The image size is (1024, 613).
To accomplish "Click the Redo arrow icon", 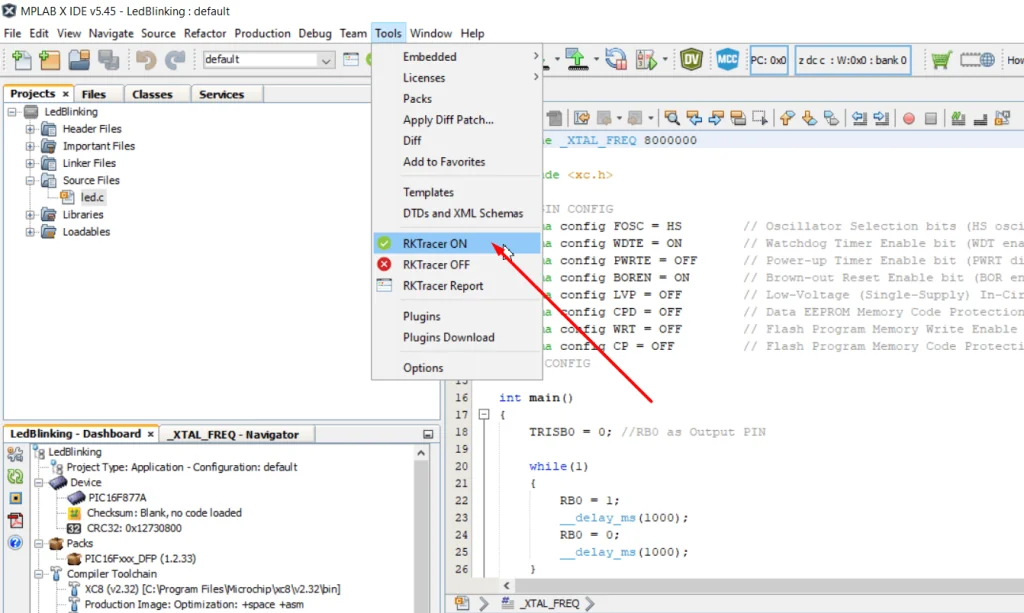I will point(175,60).
